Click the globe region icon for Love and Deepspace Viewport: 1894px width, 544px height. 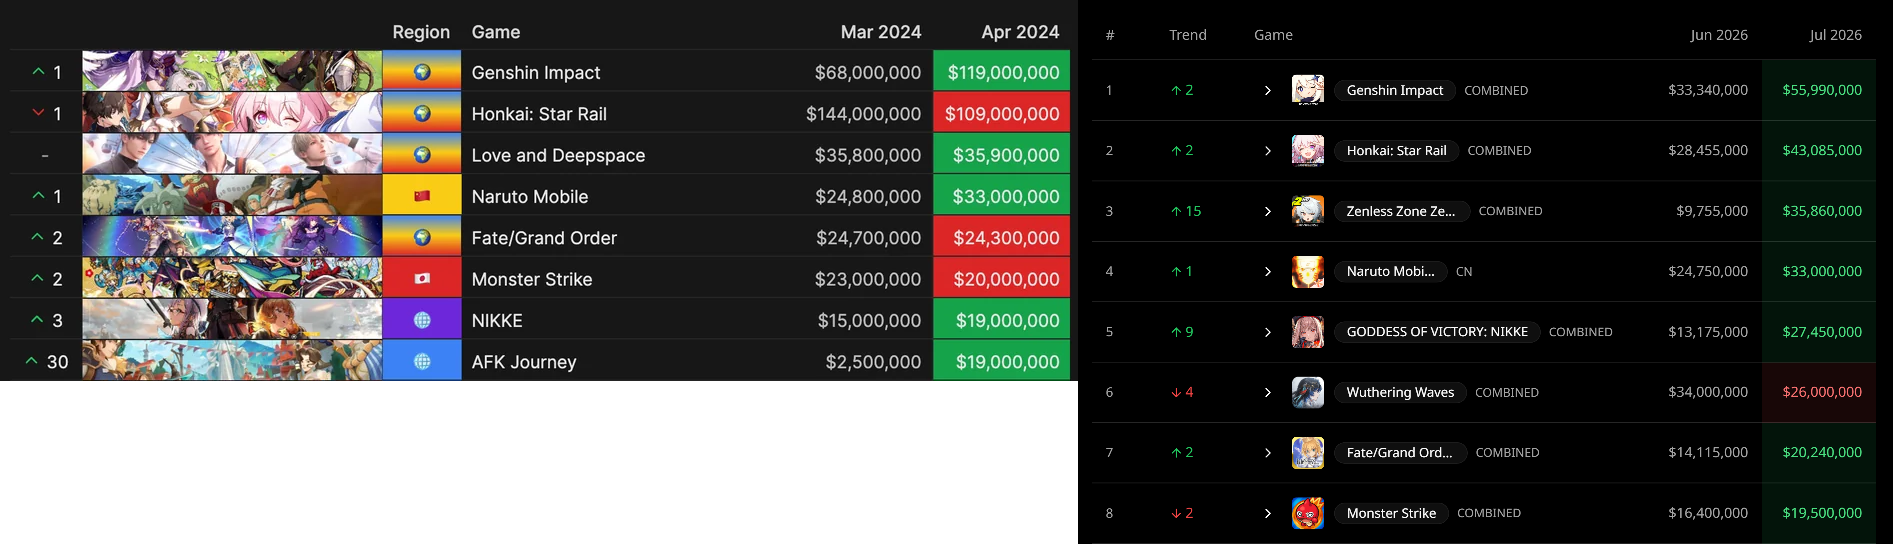(422, 155)
